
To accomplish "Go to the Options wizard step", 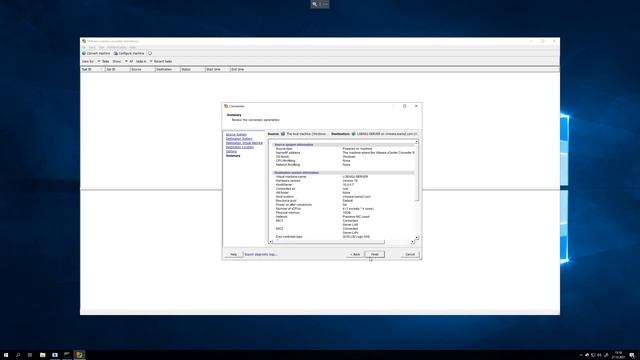I will [231, 151].
